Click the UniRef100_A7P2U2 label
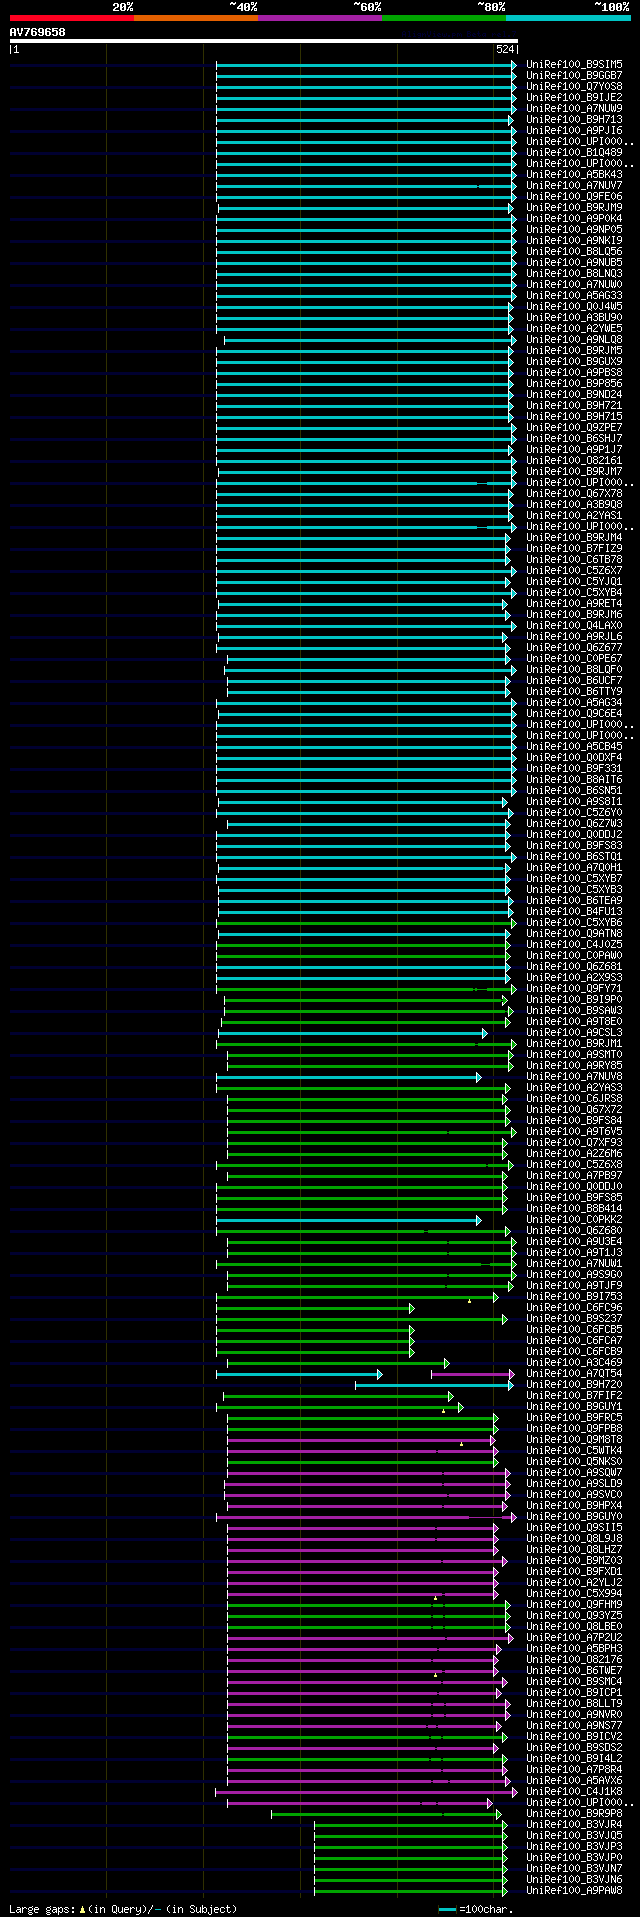 click(x=574, y=1637)
